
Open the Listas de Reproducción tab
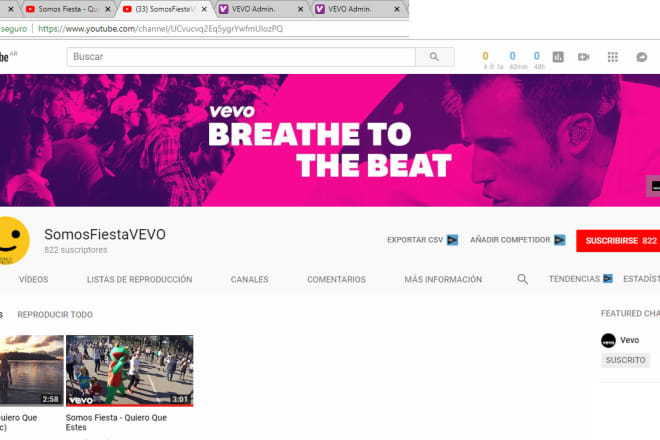[139, 279]
